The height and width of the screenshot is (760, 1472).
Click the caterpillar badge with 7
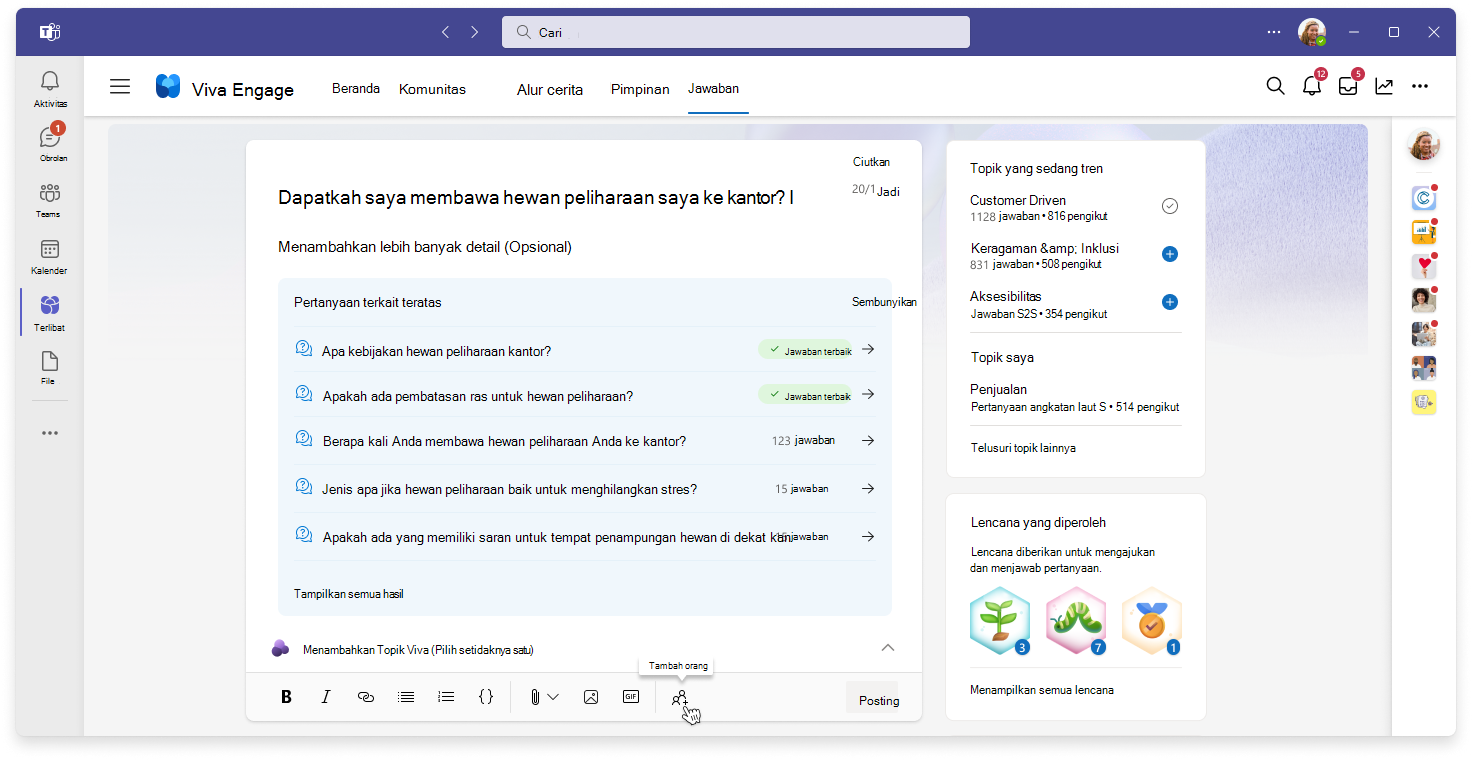coord(1076,622)
